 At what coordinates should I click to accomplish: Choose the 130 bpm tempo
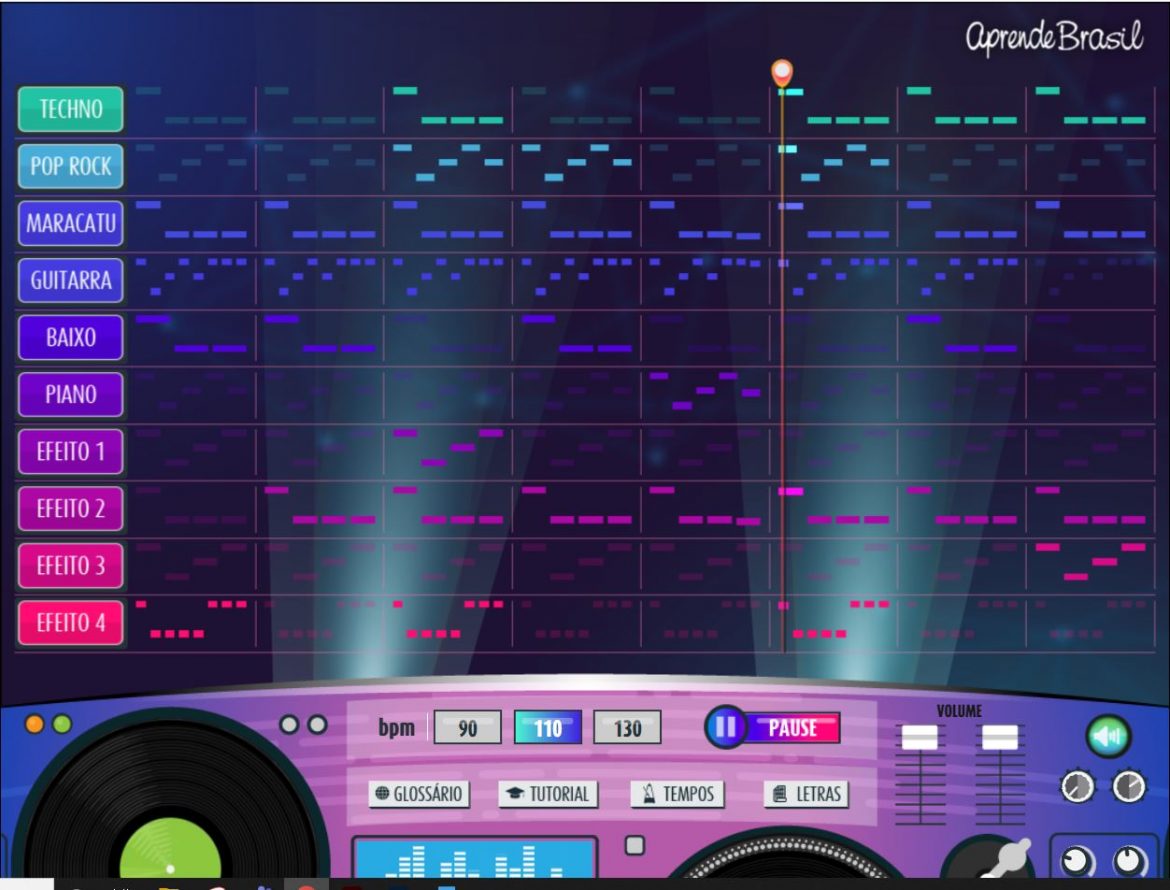point(628,727)
